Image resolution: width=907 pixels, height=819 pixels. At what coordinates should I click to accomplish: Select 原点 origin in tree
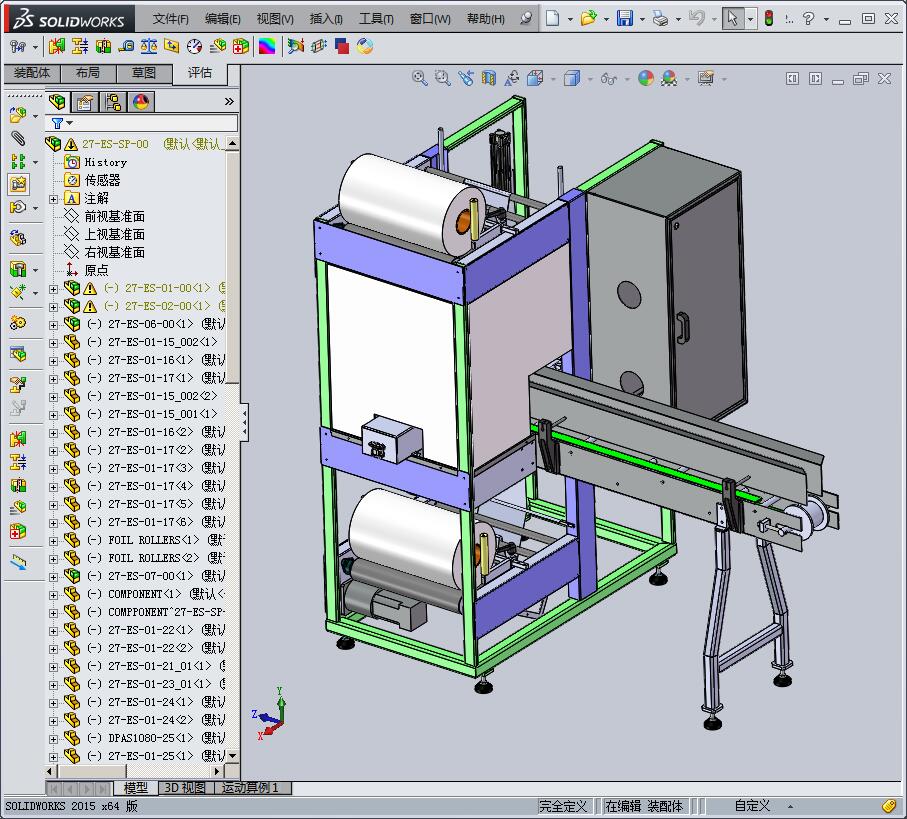96,270
